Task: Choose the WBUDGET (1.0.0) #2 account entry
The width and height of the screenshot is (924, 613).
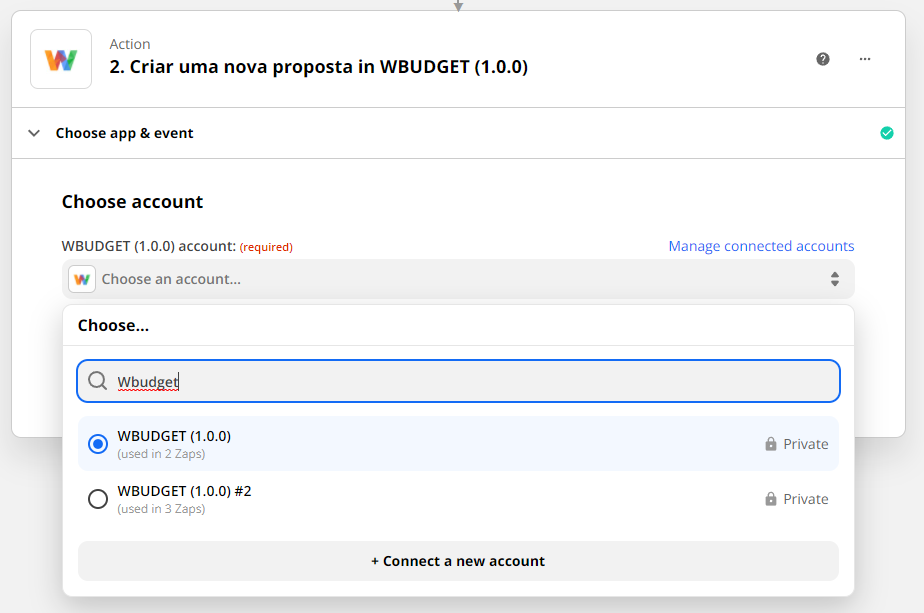Action: [x=458, y=499]
